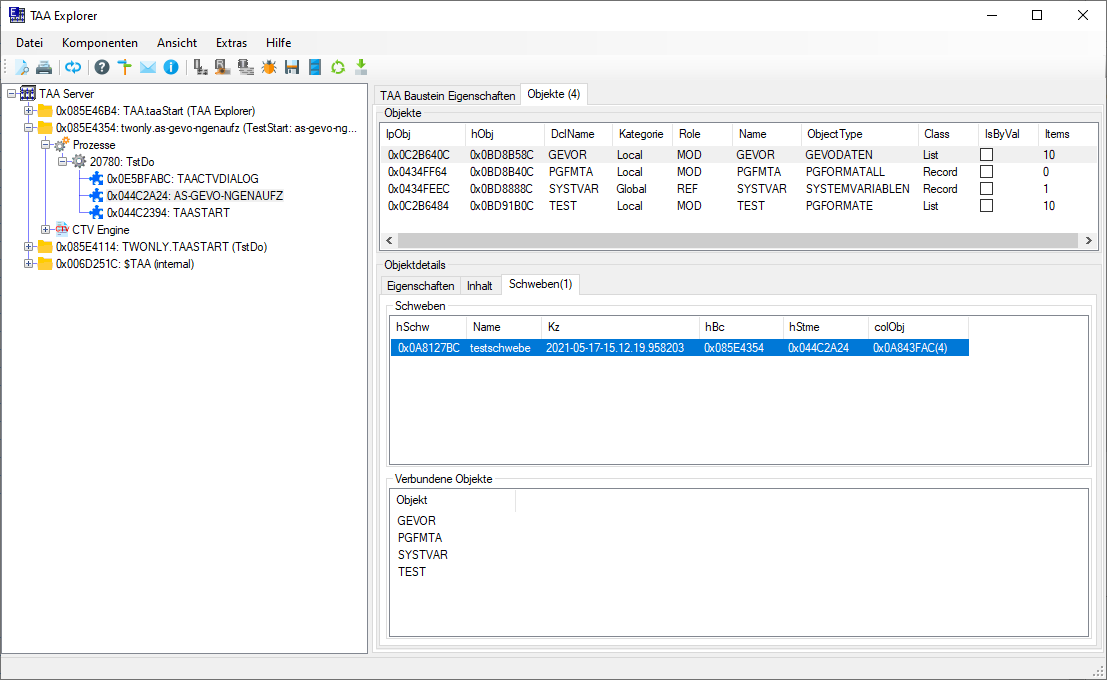Screen dimensions: 1107x680
Task: Open help via question mark icon
Action: coord(101,67)
